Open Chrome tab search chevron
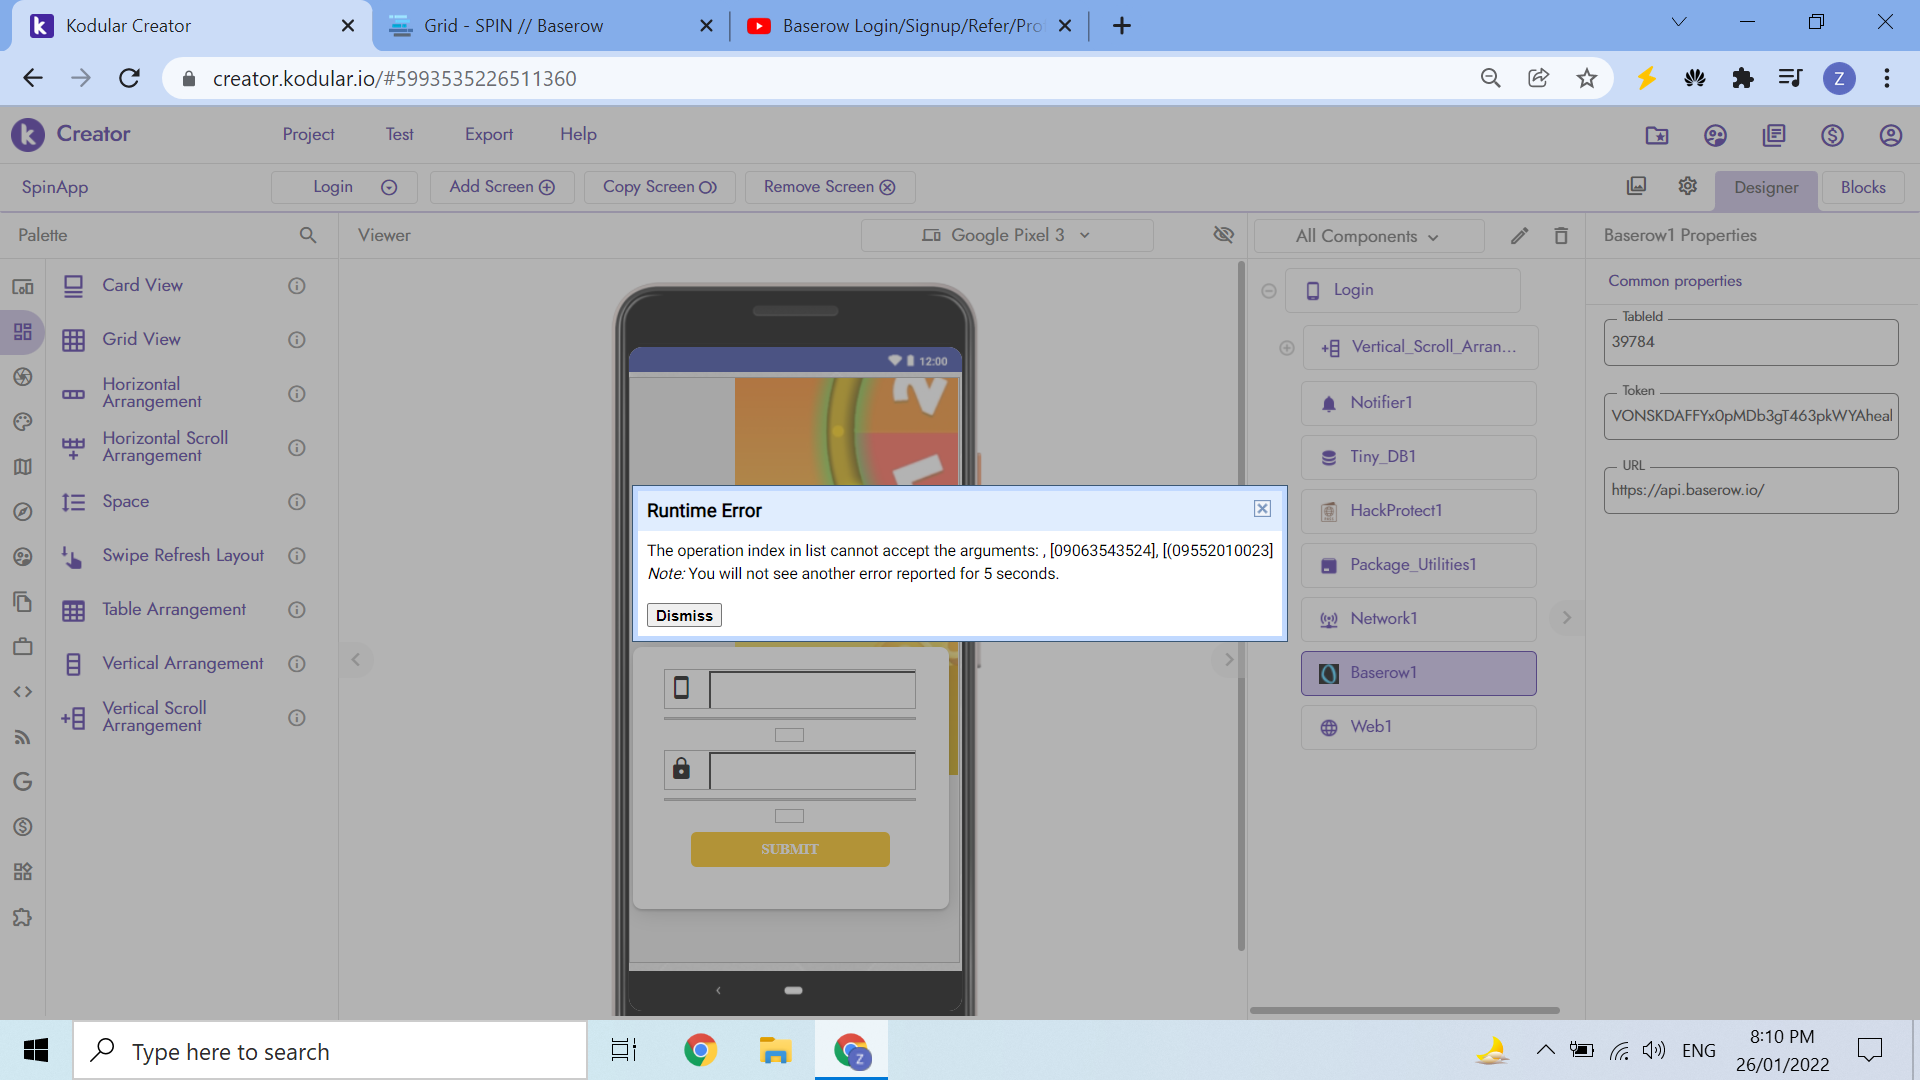 (1679, 22)
